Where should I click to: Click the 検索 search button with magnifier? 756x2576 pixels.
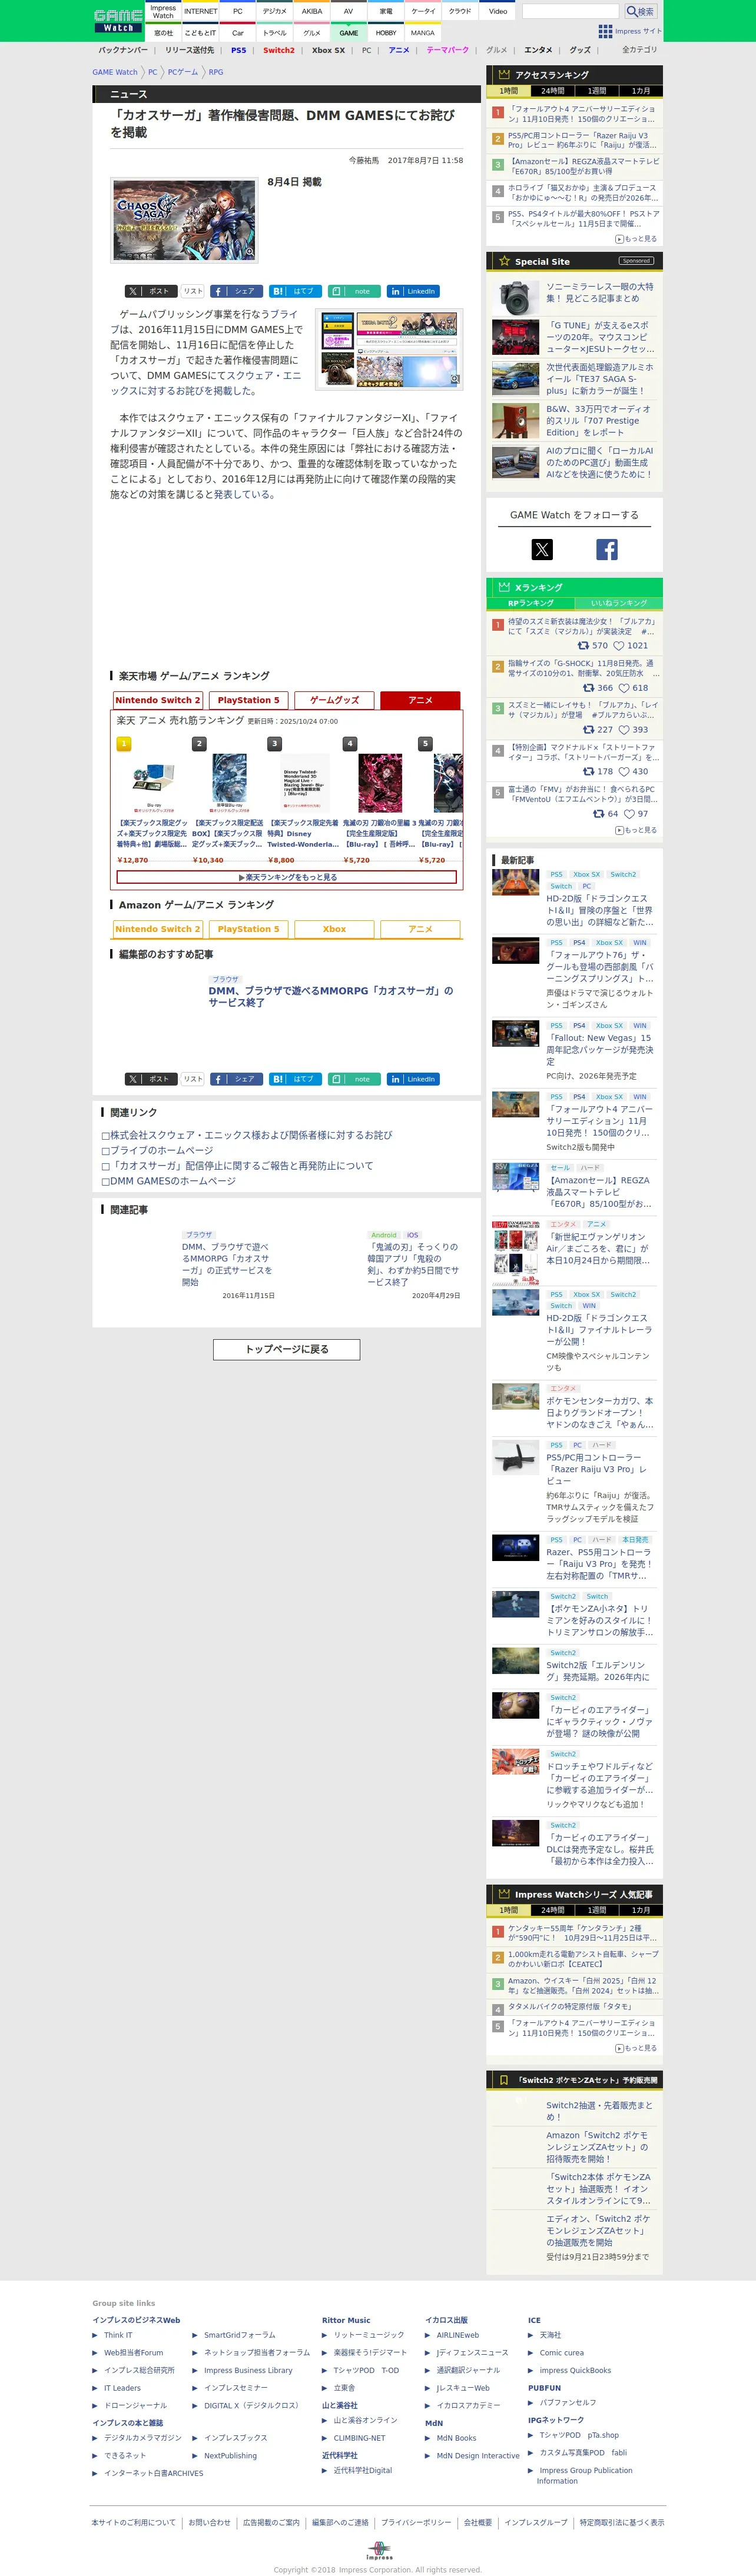pos(640,12)
